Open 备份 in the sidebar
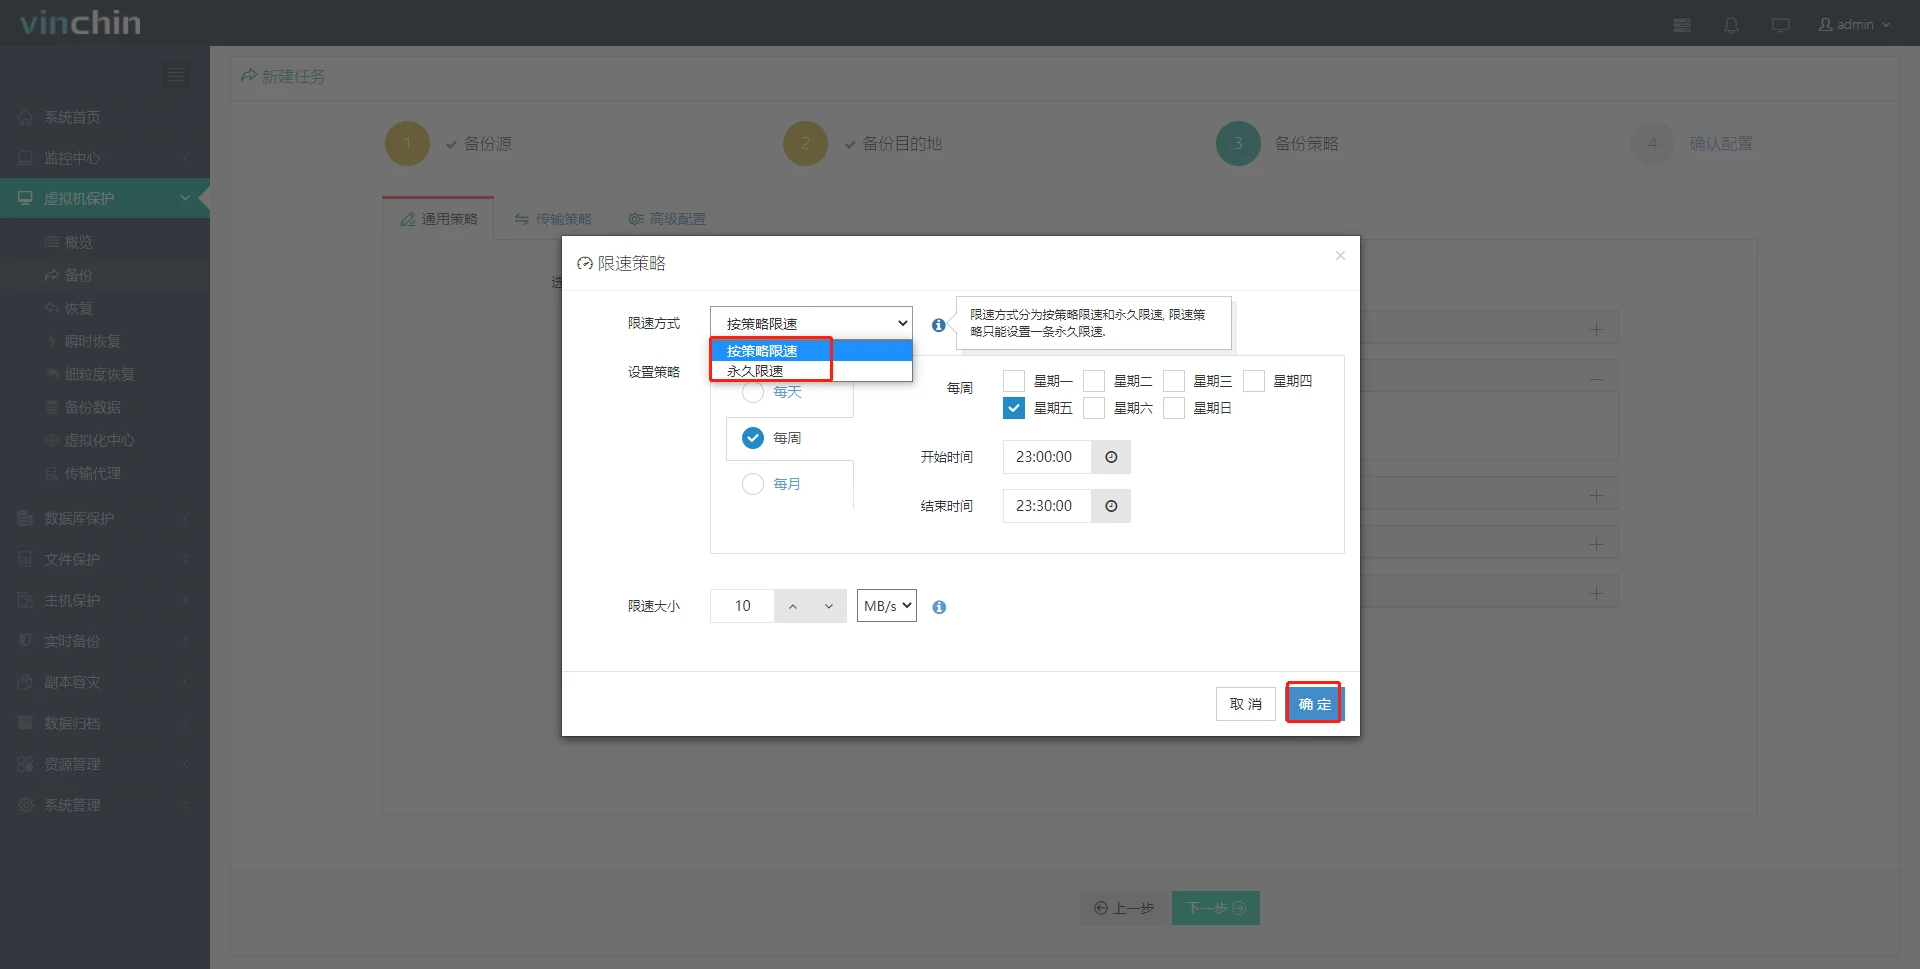The height and width of the screenshot is (969, 1920). click(x=80, y=274)
